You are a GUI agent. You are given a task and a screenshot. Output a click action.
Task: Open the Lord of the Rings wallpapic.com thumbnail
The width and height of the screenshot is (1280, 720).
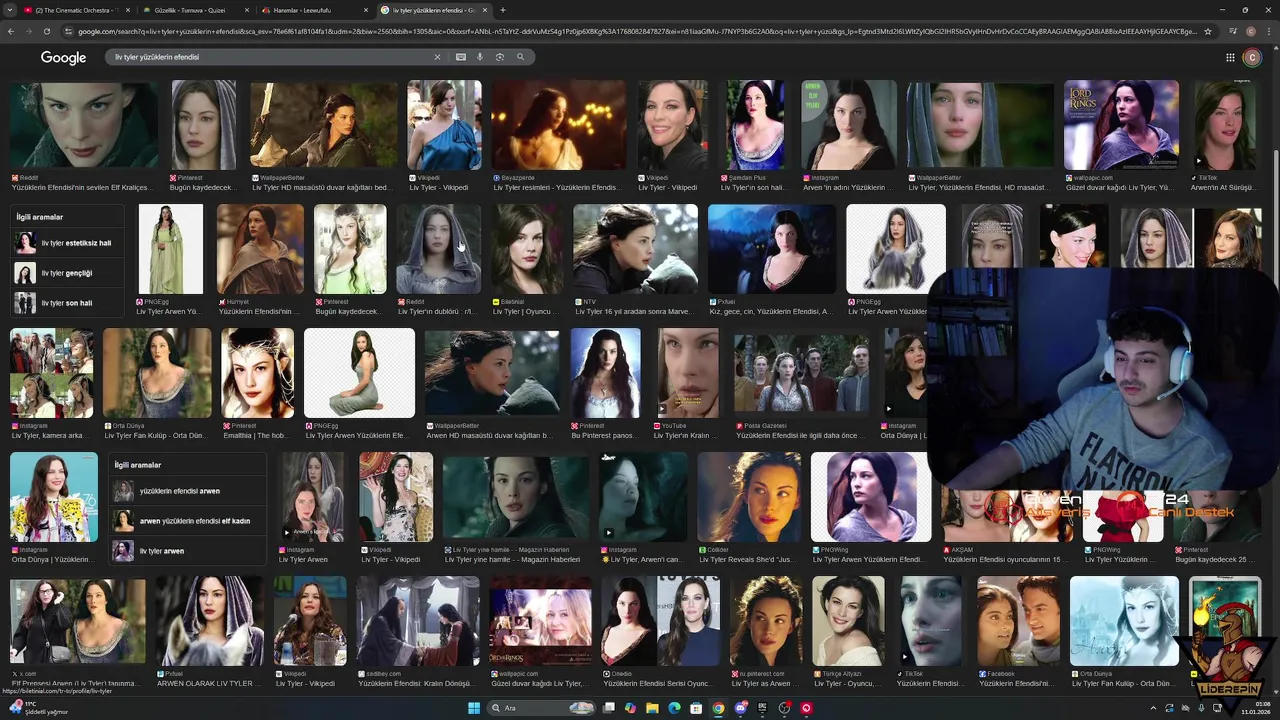1121,125
